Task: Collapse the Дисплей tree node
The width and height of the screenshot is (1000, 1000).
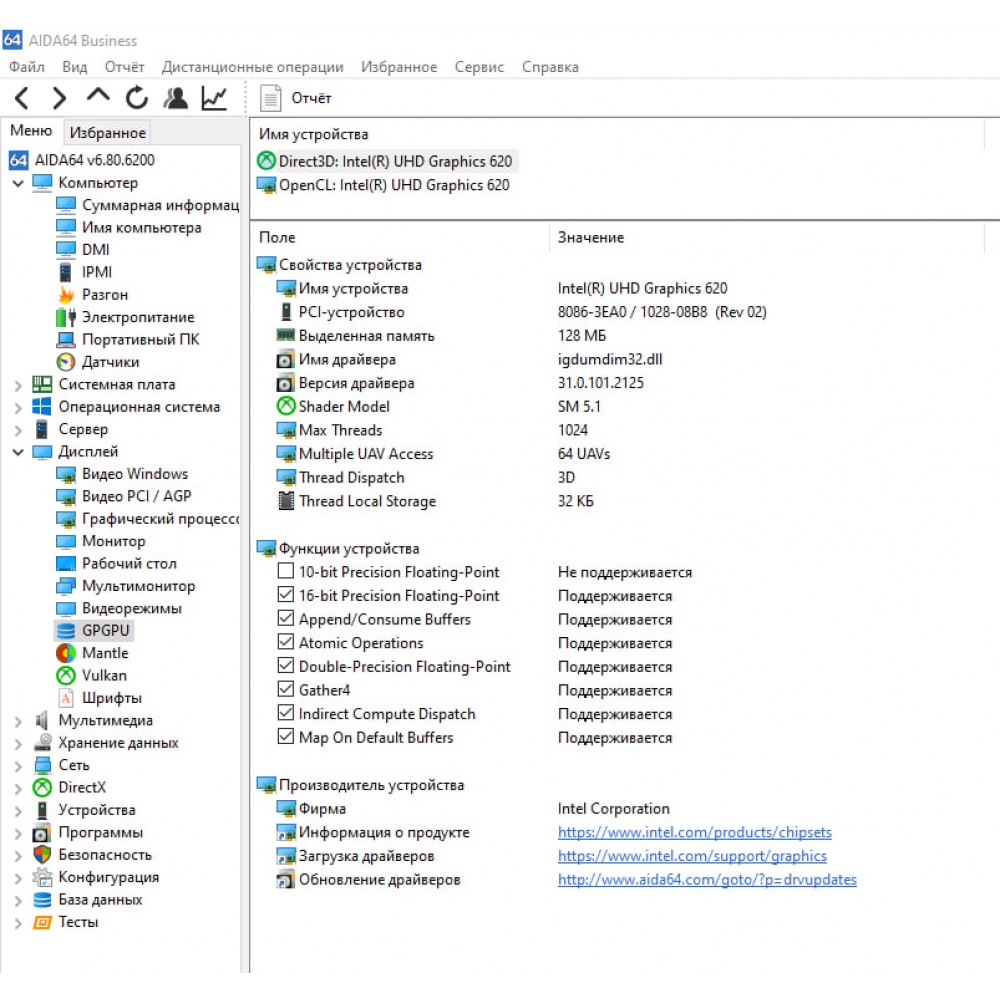Action: click(x=18, y=452)
